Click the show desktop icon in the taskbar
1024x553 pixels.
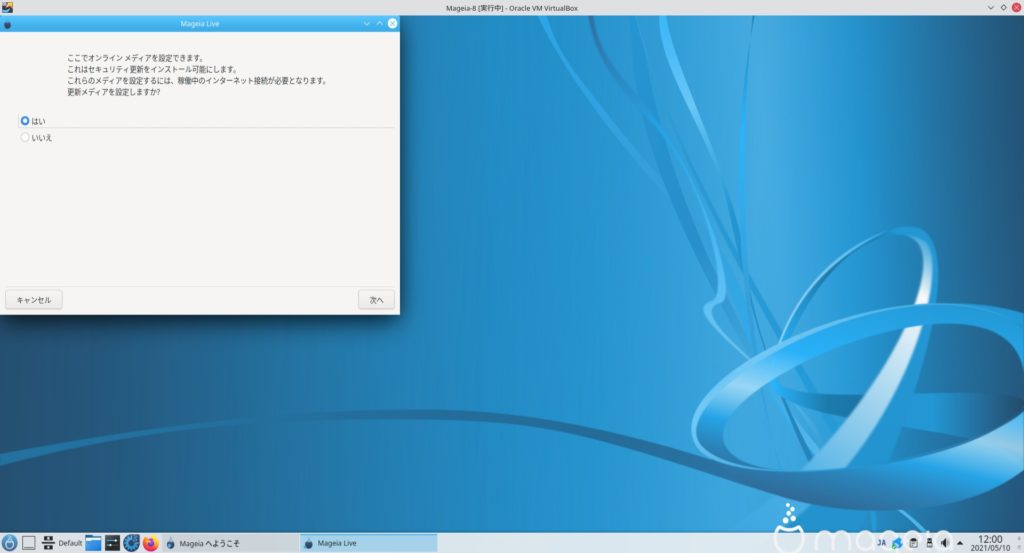pos(29,543)
